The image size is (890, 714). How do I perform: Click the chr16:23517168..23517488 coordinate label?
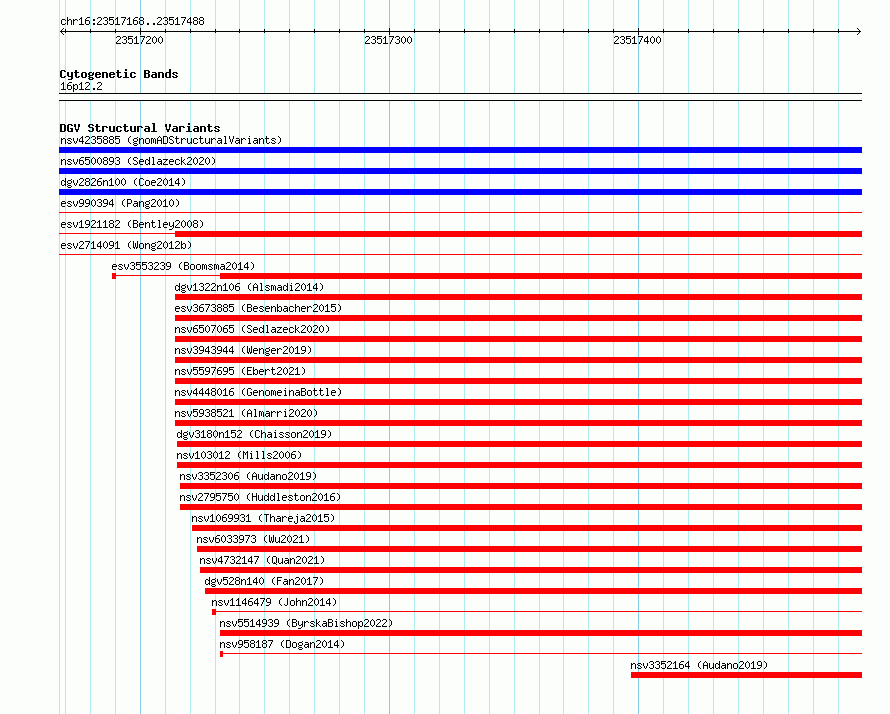tap(132, 22)
